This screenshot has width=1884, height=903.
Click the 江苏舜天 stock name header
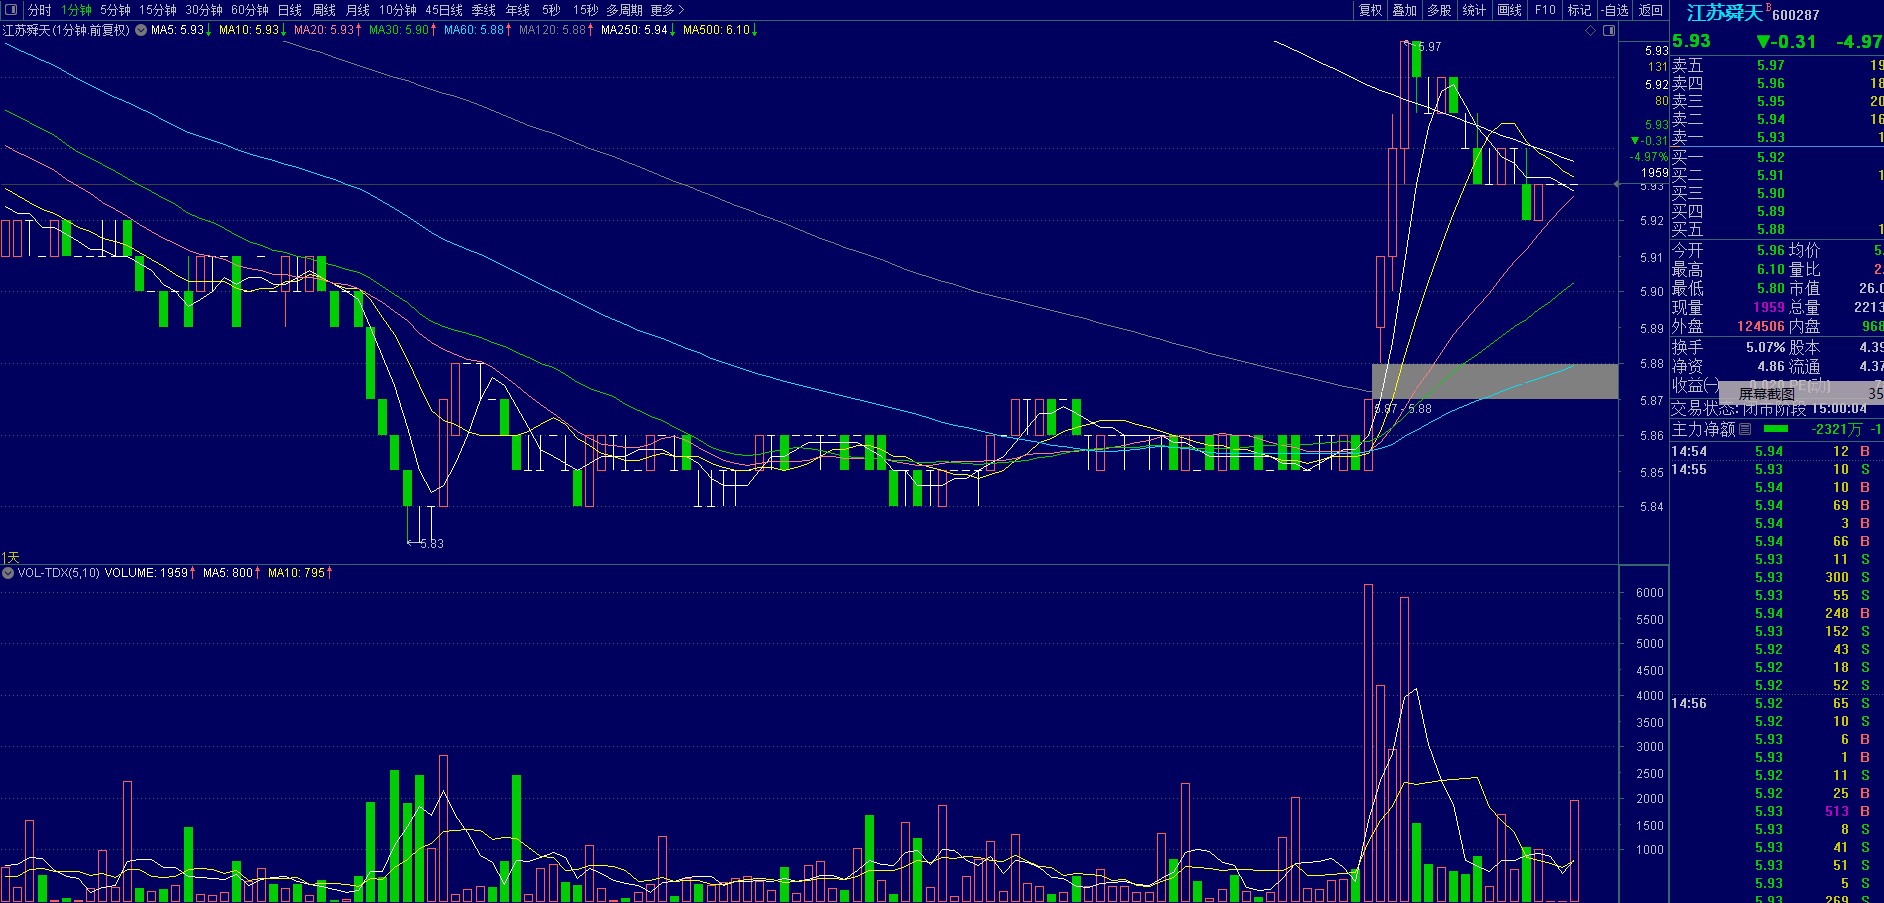(1725, 13)
